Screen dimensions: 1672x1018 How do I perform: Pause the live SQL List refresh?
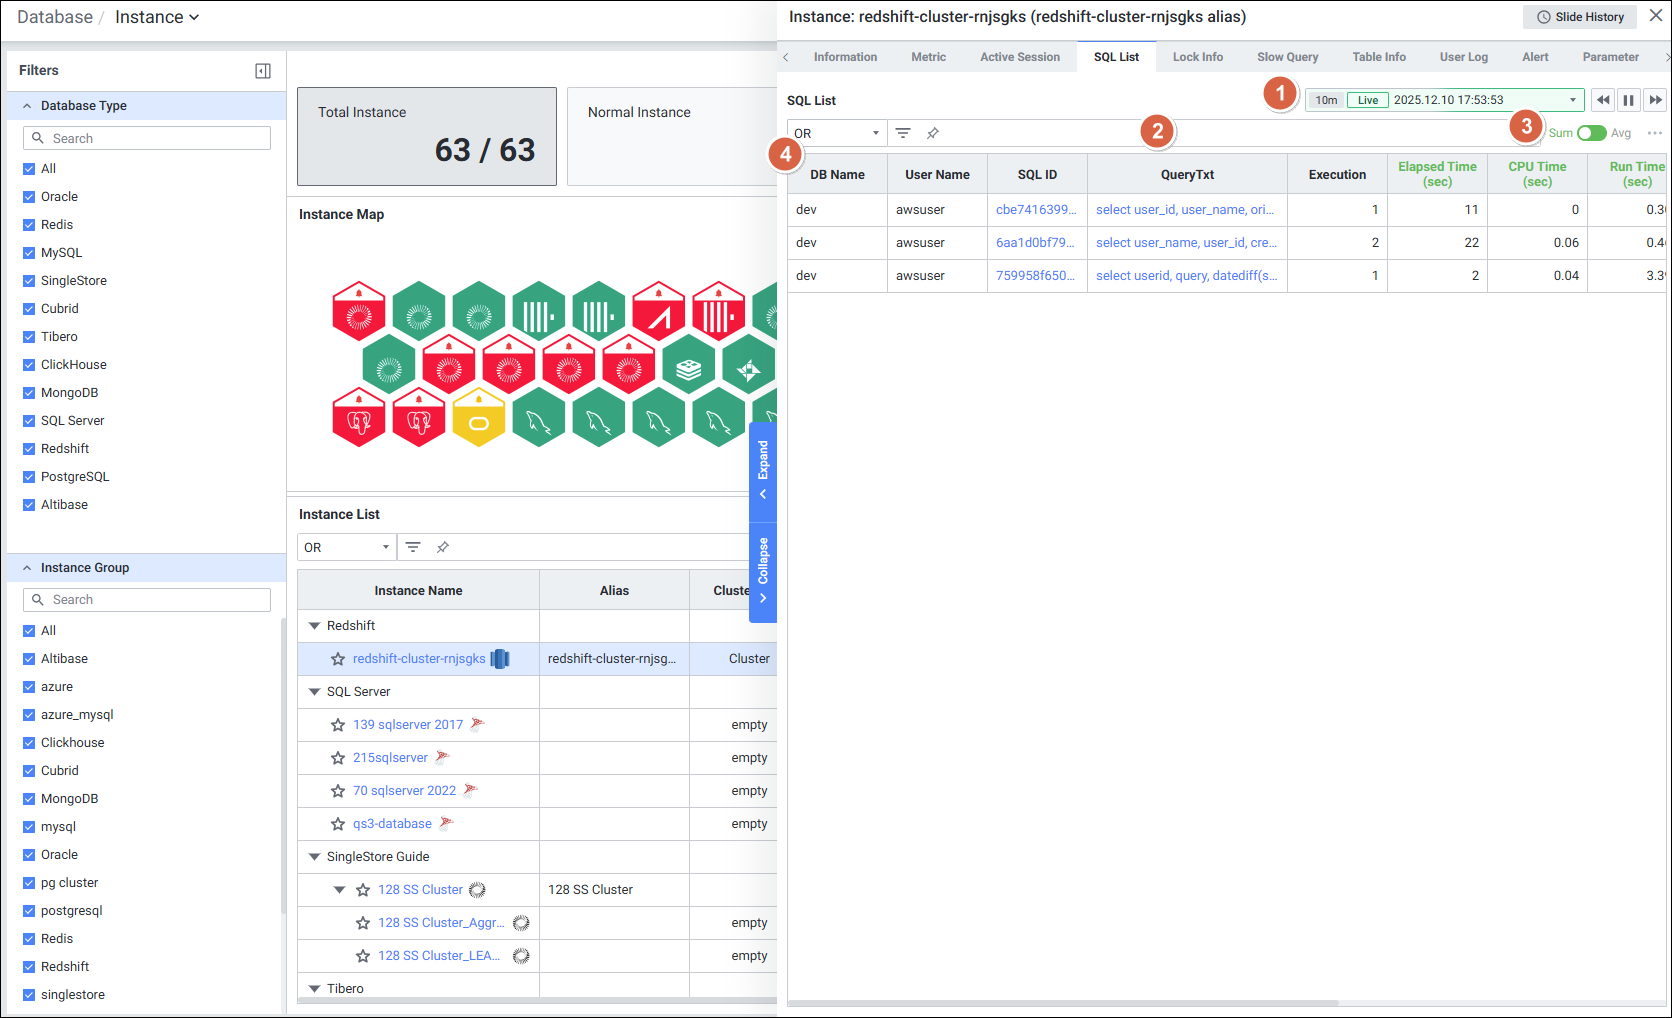(1629, 100)
